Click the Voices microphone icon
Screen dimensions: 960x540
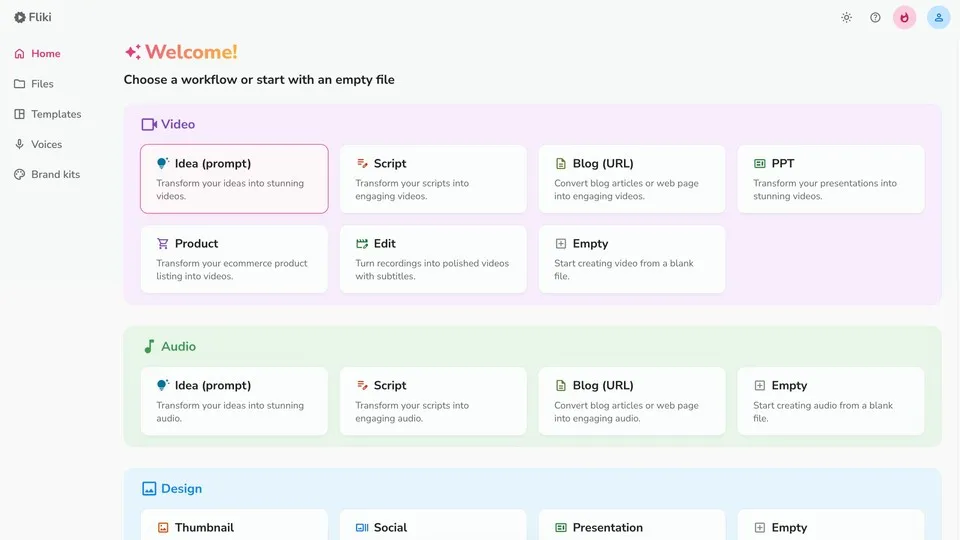tap(20, 144)
